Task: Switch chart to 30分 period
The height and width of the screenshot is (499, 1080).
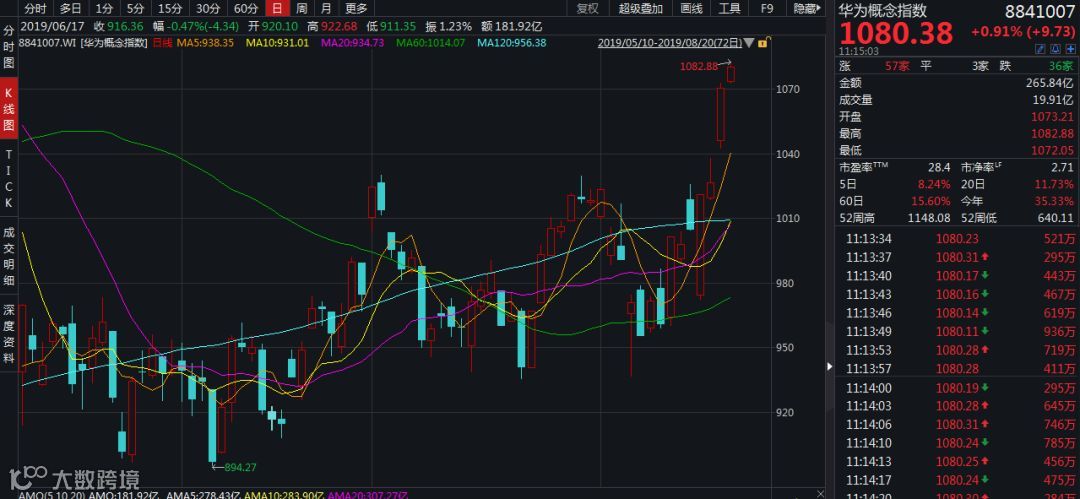Action: (208, 9)
